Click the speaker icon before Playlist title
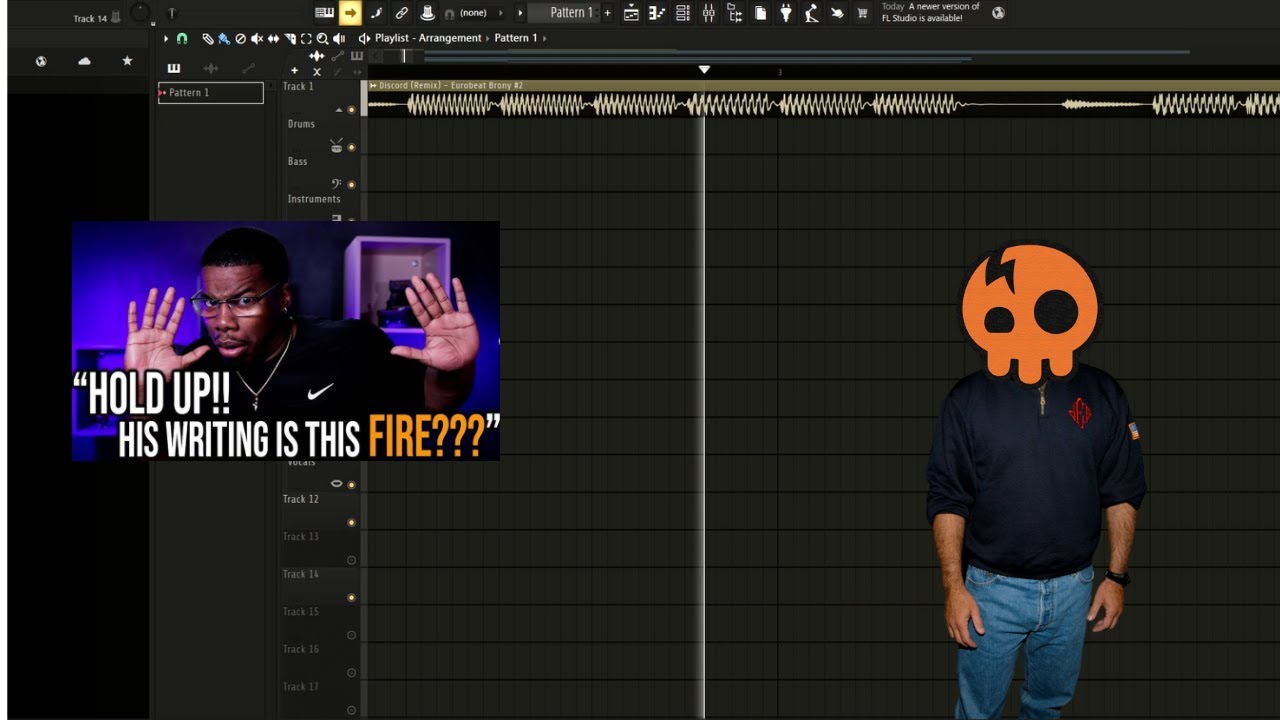 click(364, 38)
